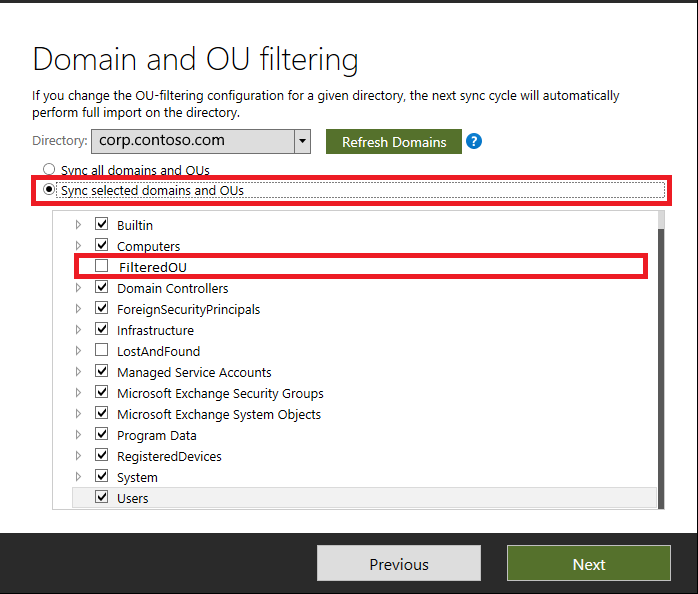Uncheck the RegisteredDevices checkbox
This screenshot has width=698, height=594.
[101, 455]
